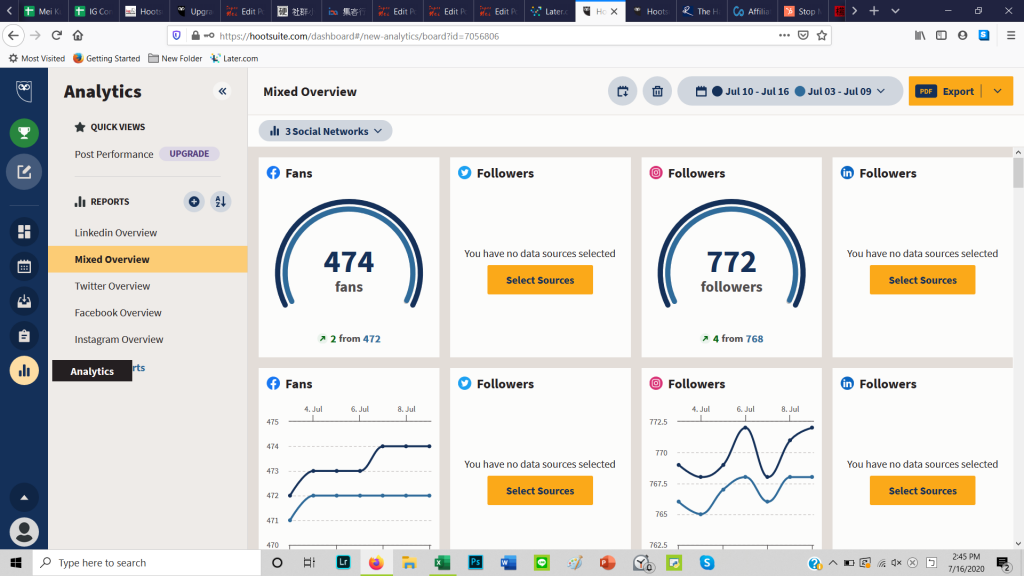
Task: Open the Planner calendar icon
Action: click(x=24, y=267)
